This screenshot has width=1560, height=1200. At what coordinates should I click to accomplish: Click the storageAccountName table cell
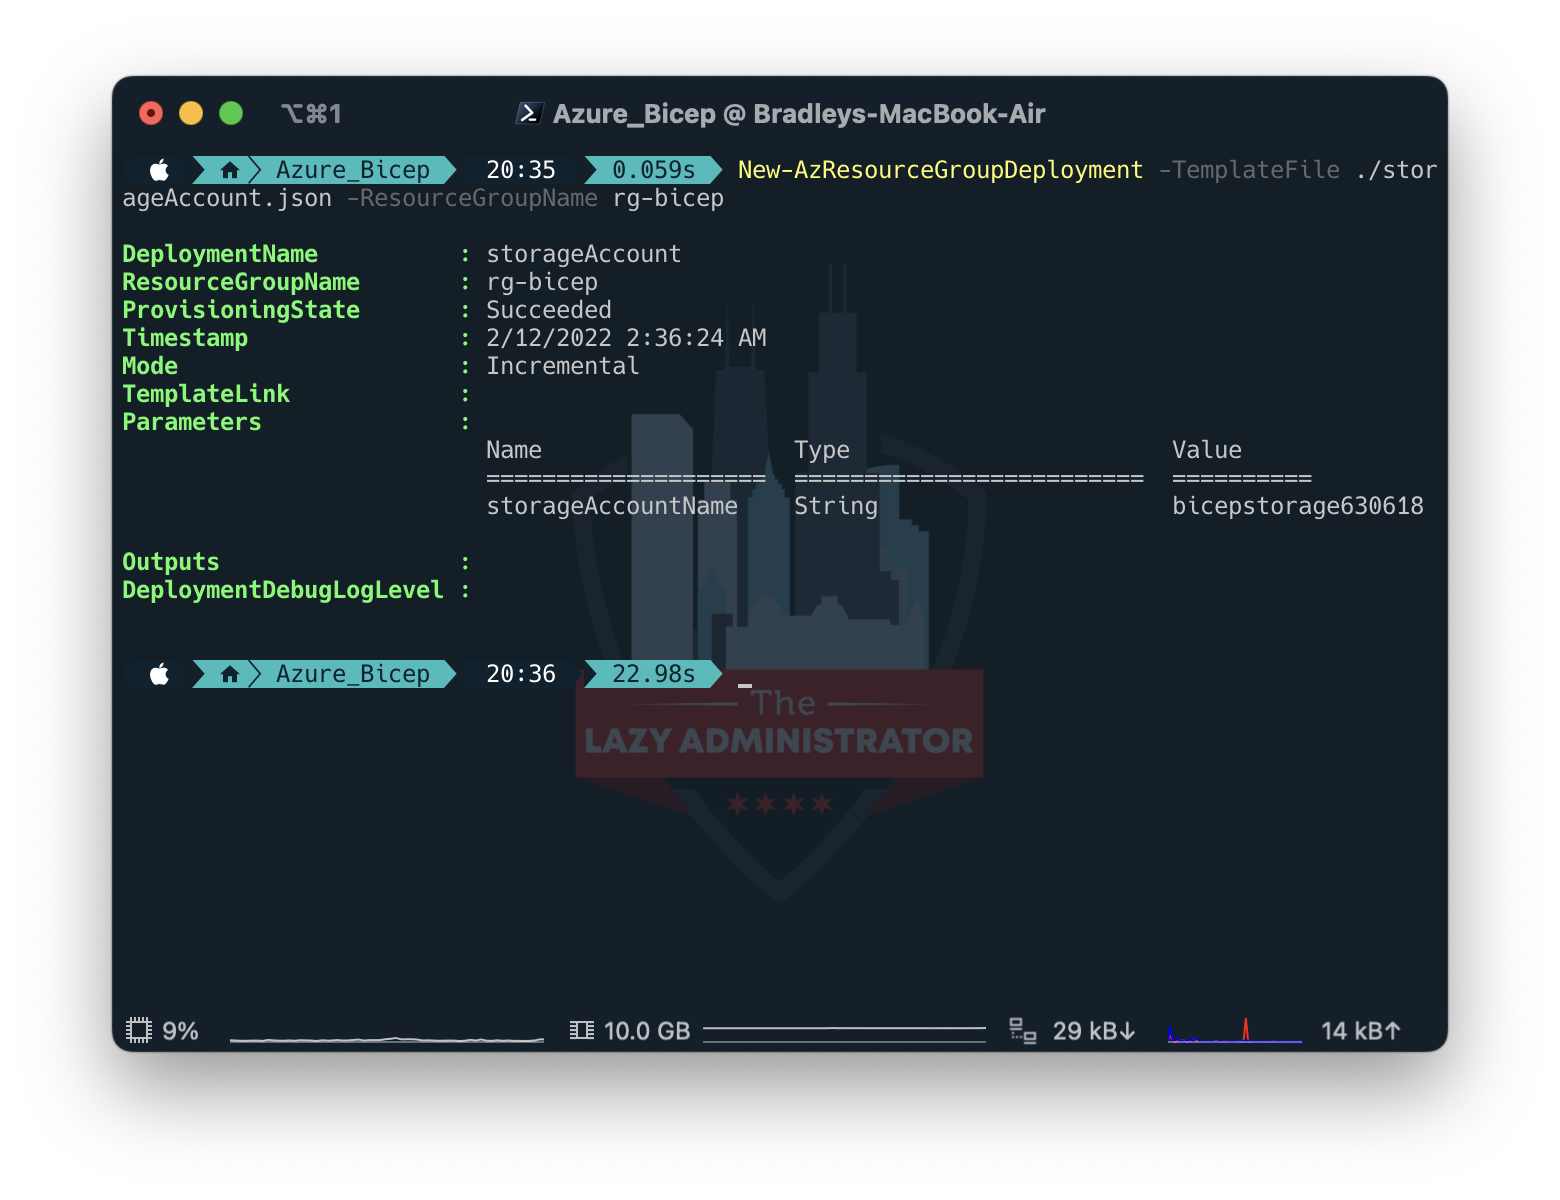tap(612, 506)
